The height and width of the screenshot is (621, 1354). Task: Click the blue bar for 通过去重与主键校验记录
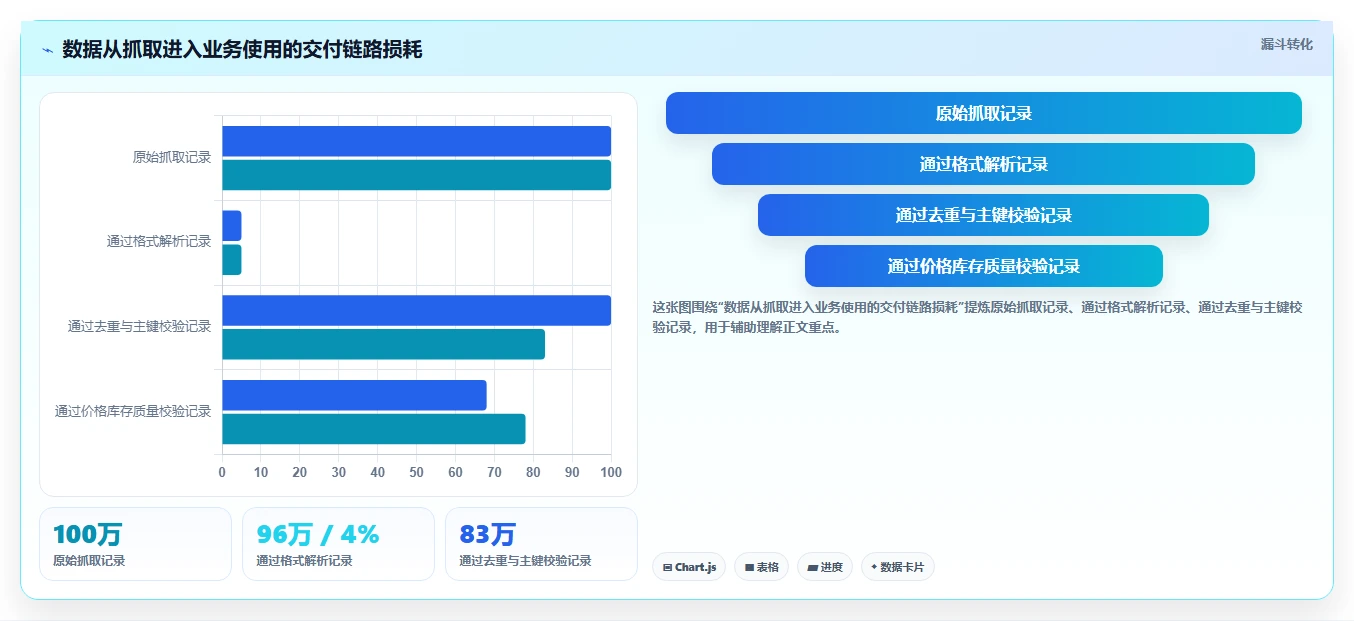coord(416,310)
